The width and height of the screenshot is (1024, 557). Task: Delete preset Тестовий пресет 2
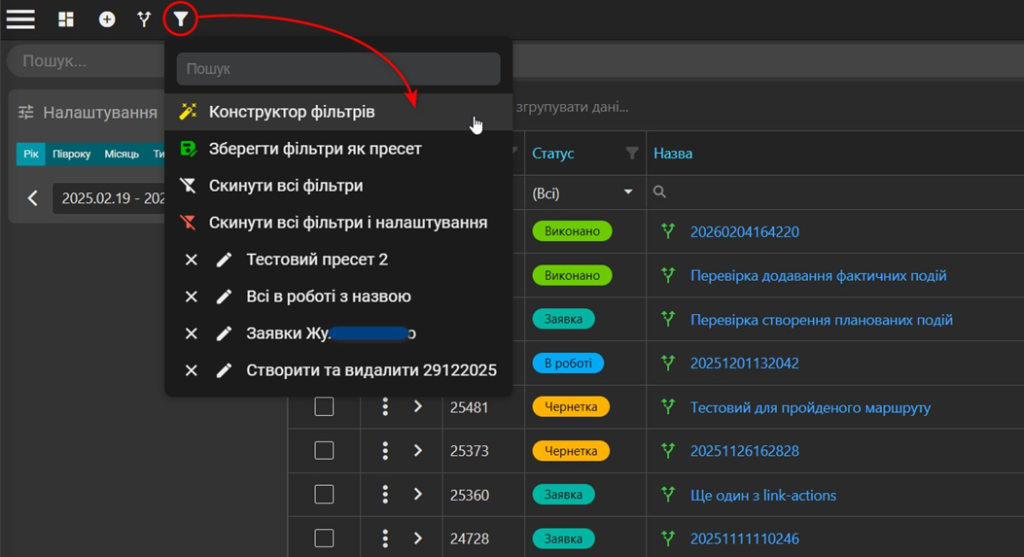[x=191, y=260]
